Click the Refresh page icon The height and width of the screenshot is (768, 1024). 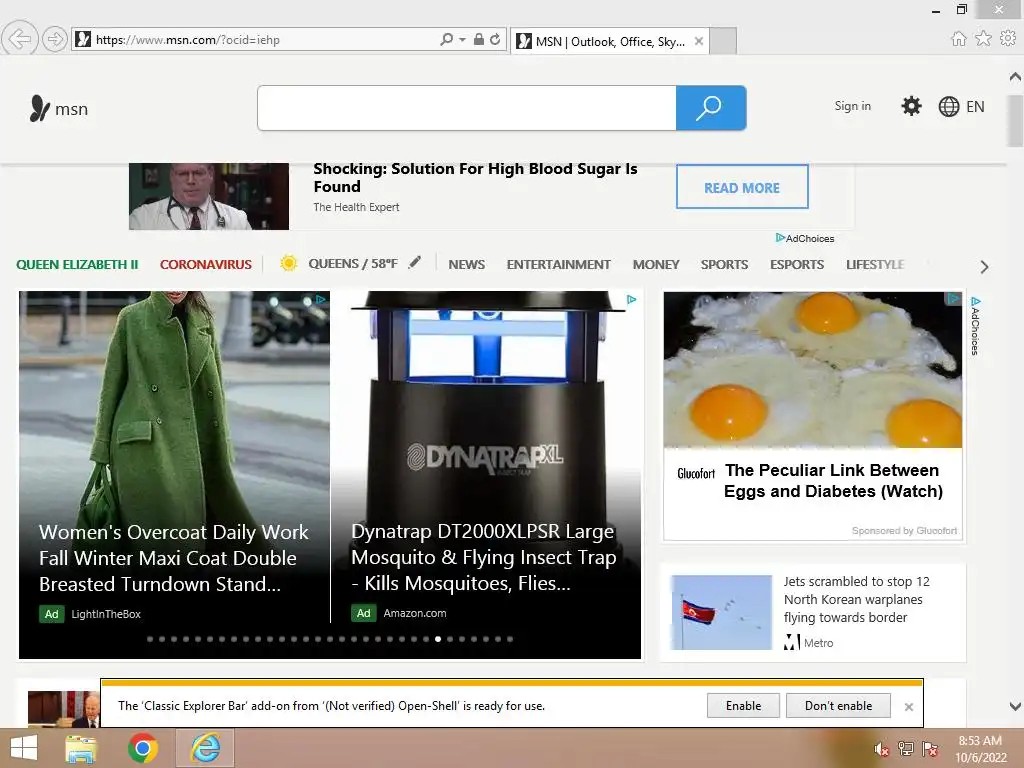[x=495, y=39]
